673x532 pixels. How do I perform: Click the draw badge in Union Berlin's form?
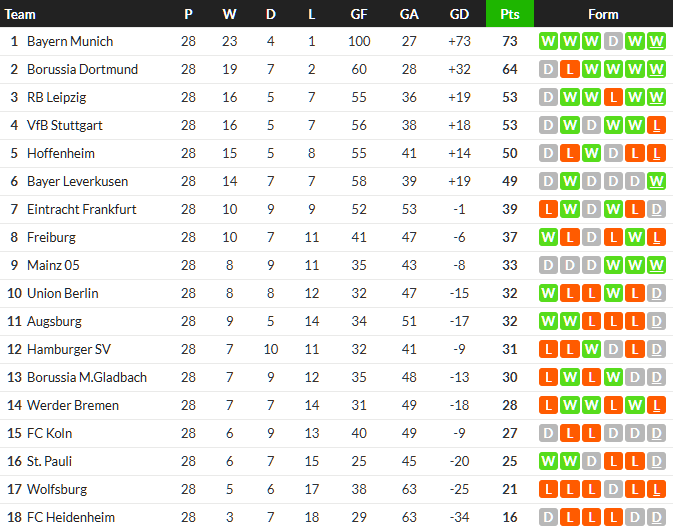pyautogui.click(x=656, y=294)
